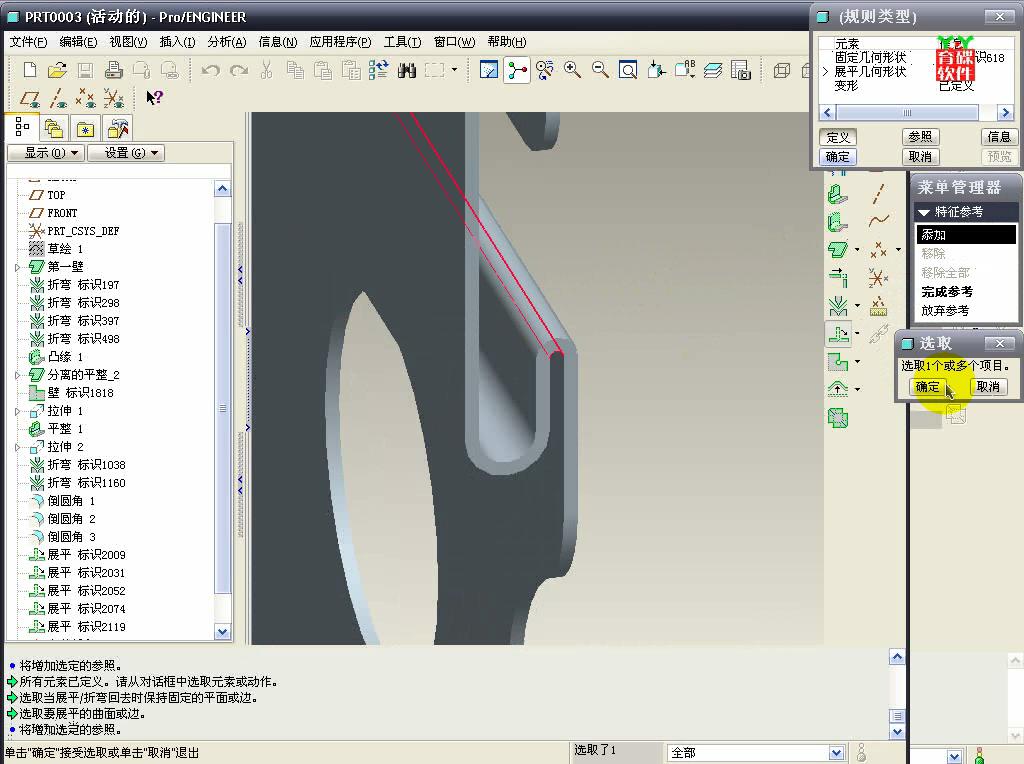Select the unbend tool icon
The image size is (1024, 764).
tap(838, 334)
